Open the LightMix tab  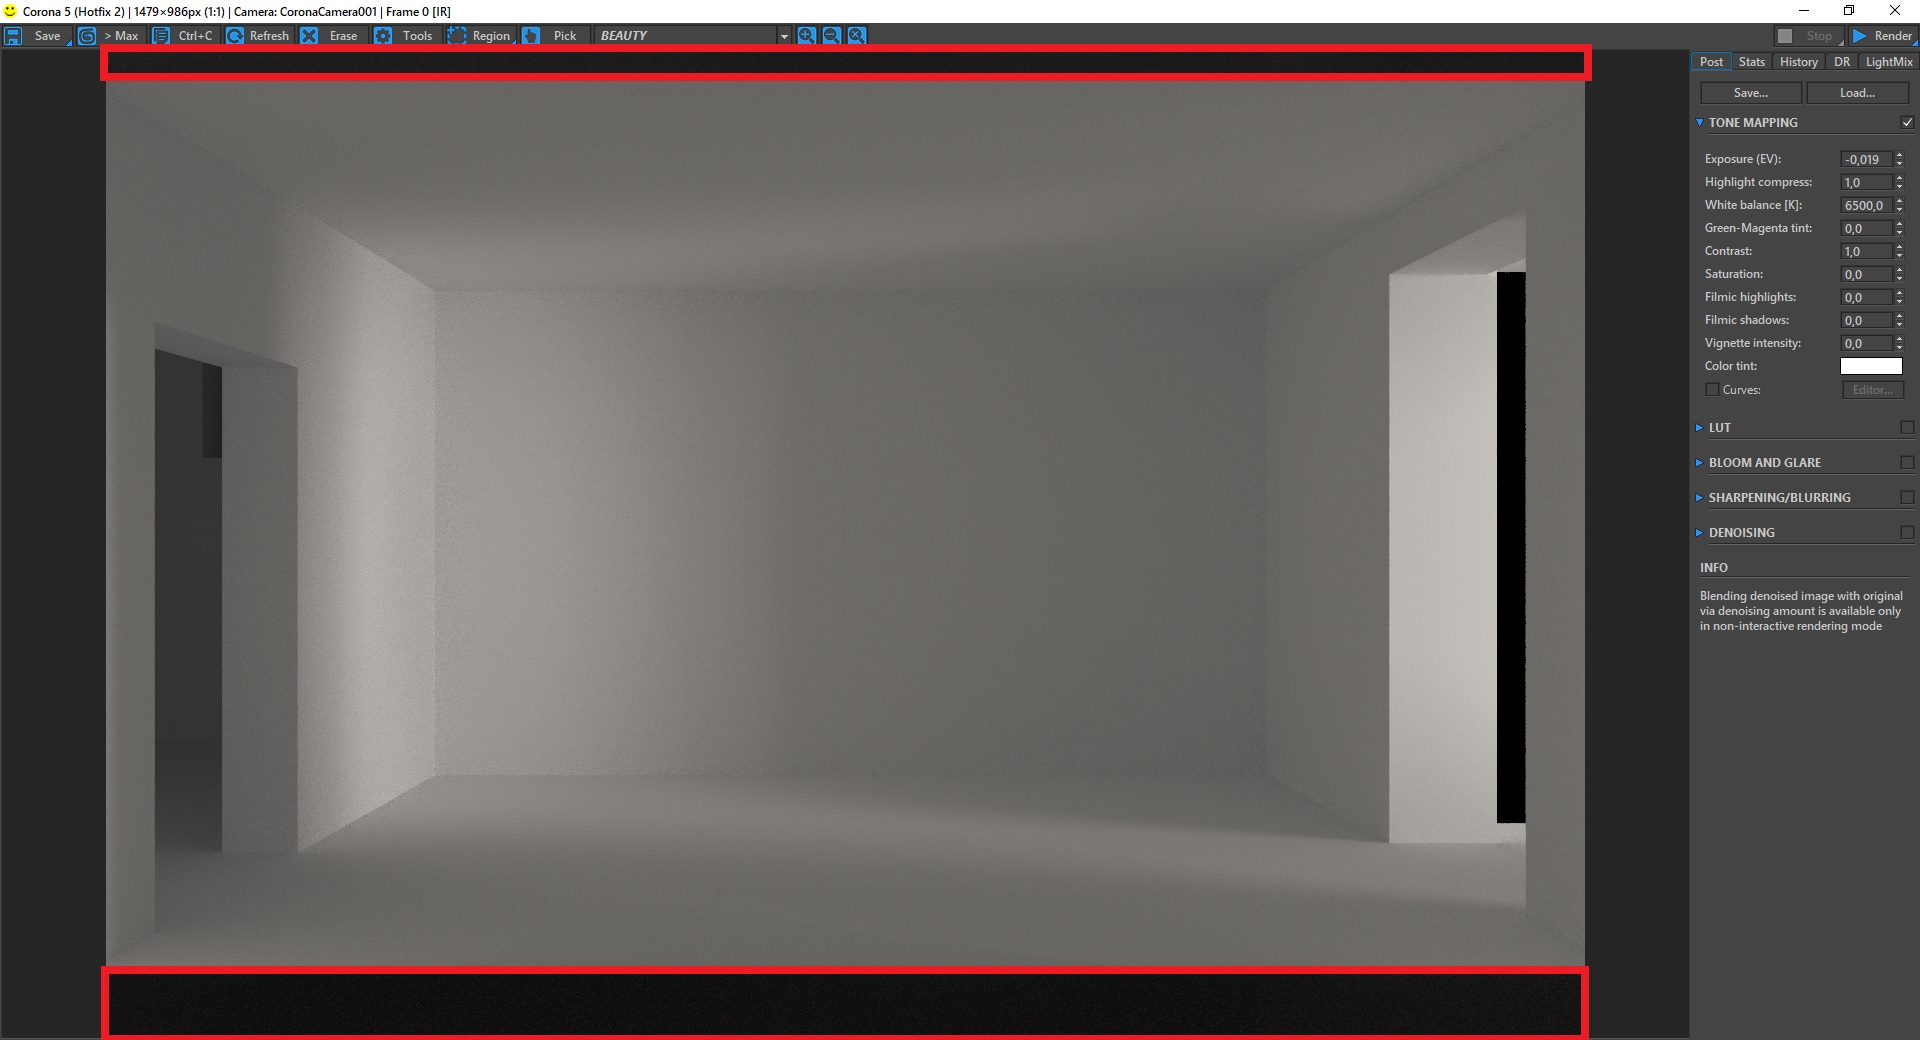(1888, 62)
